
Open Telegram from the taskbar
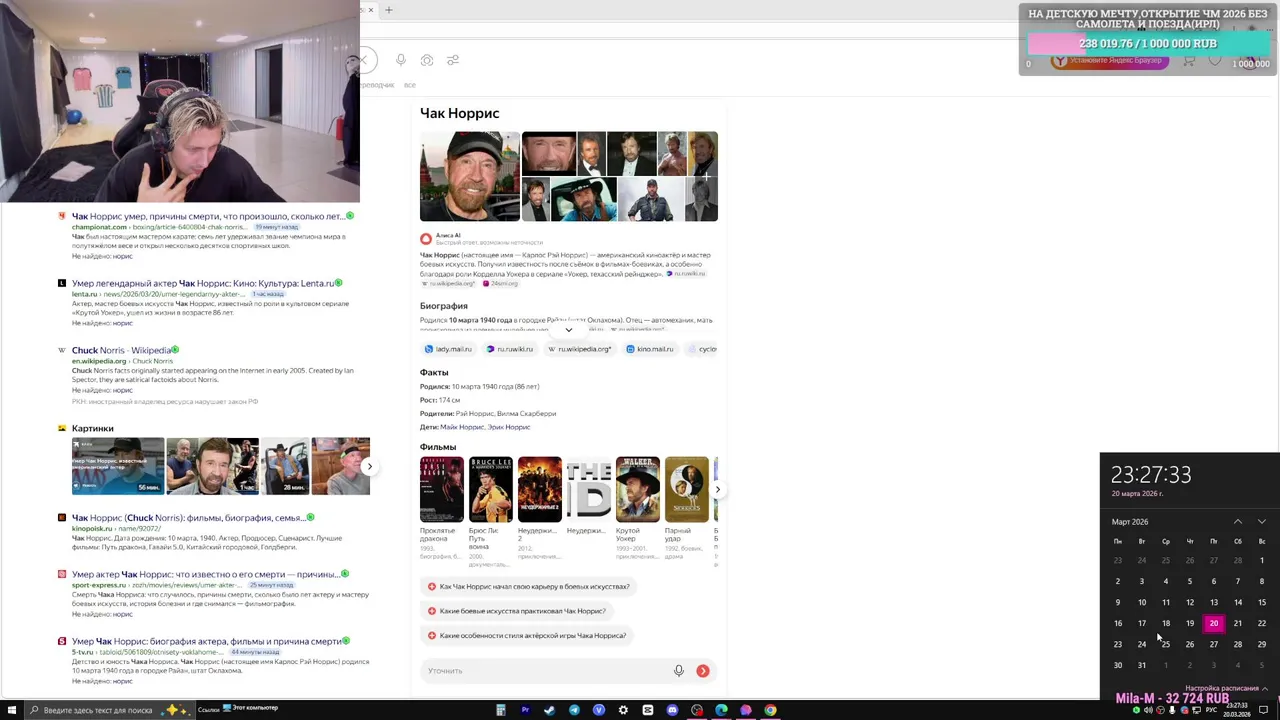[x=574, y=710]
